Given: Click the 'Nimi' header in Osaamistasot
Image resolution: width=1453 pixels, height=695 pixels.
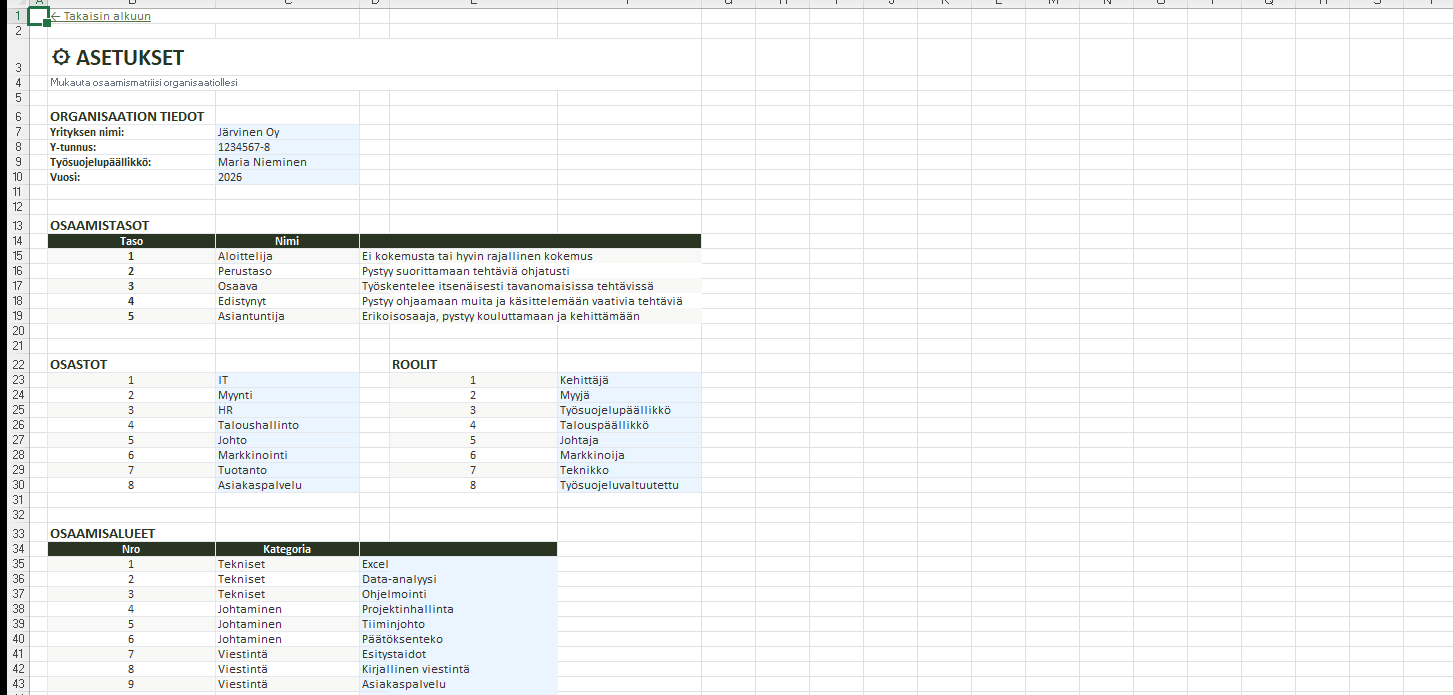Looking at the screenshot, I should coord(287,241).
